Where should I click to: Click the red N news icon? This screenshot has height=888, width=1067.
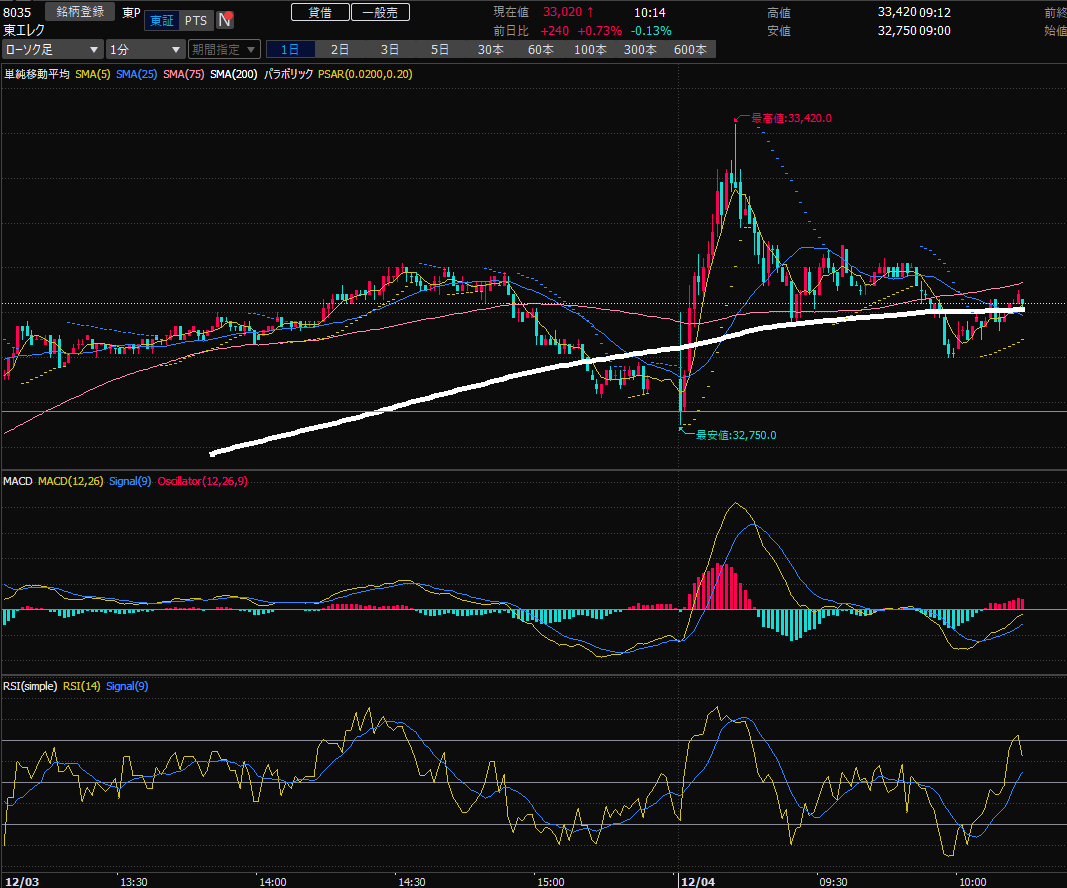pos(226,19)
